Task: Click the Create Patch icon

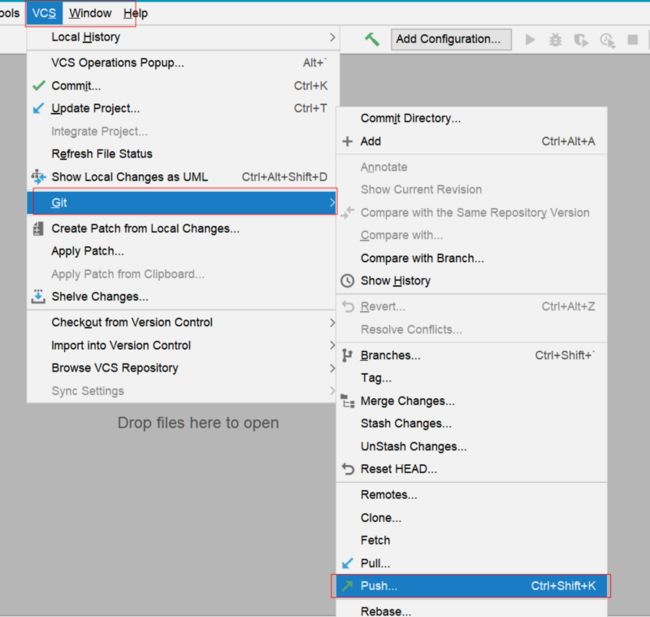Action: coord(38,228)
